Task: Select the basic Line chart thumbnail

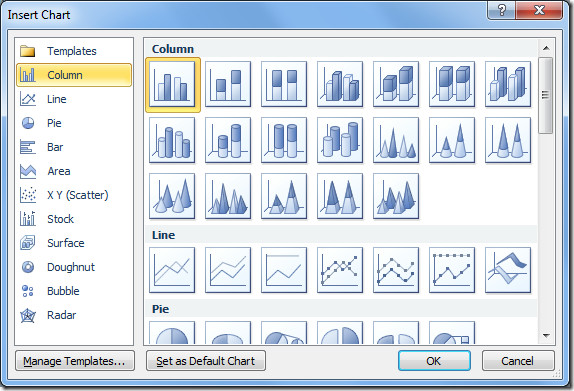Action: pyautogui.click(x=172, y=271)
